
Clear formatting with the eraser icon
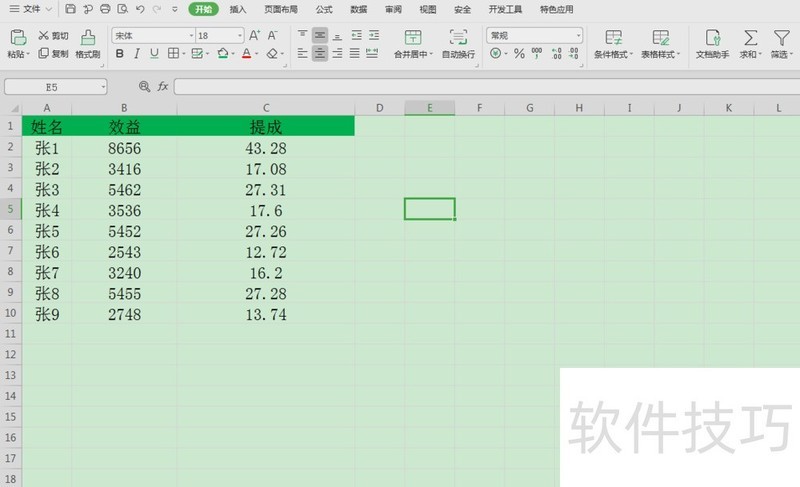click(x=272, y=53)
